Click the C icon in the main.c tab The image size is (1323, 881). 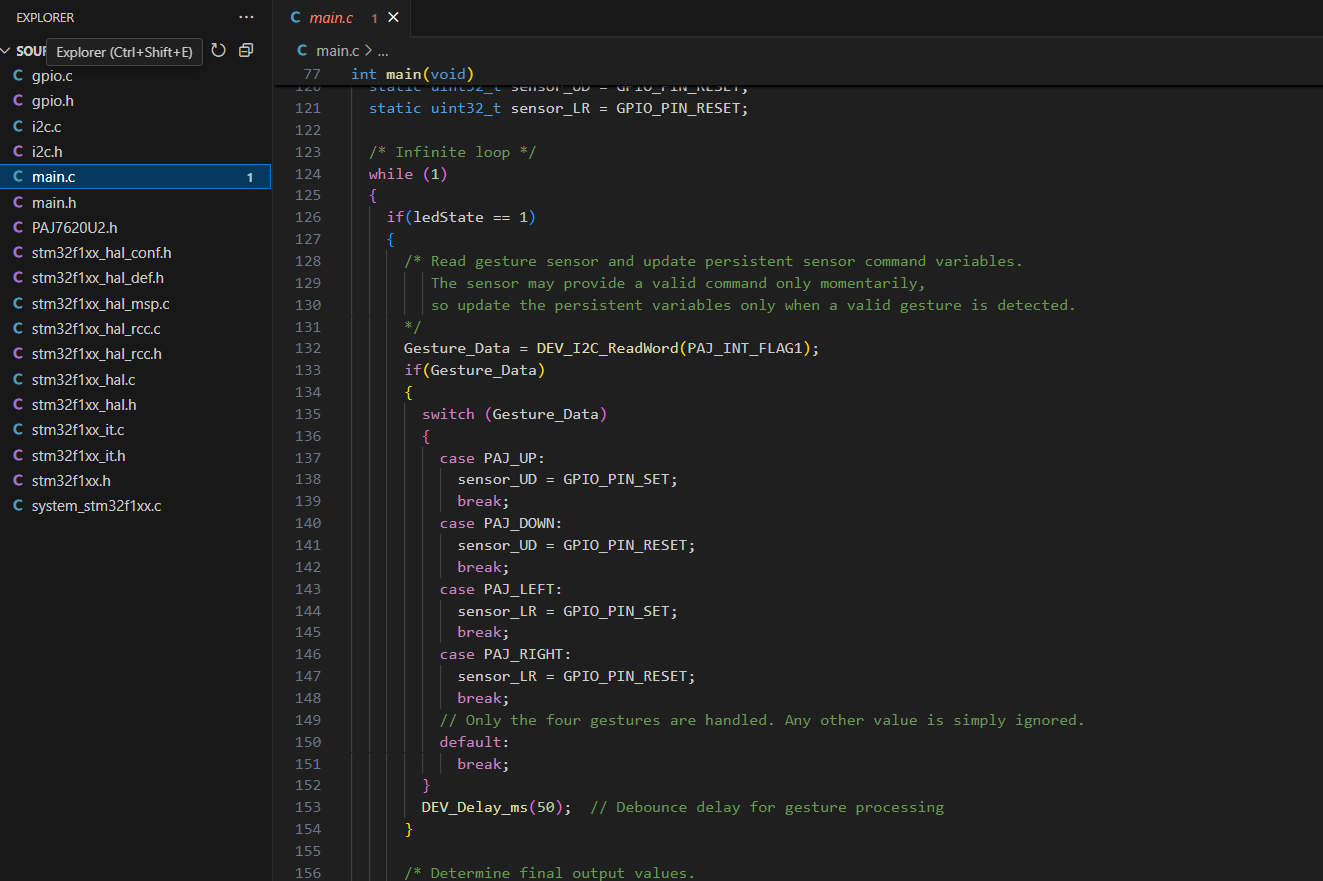point(295,18)
